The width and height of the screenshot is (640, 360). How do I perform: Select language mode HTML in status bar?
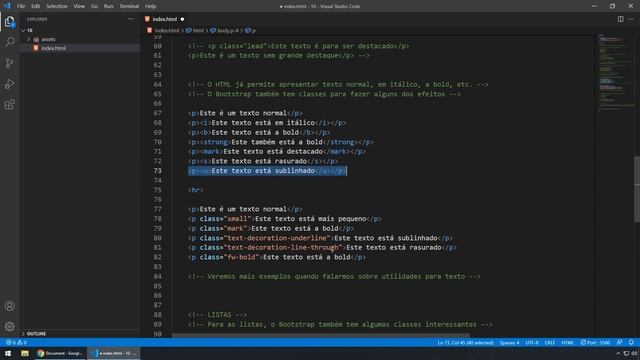pos(567,342)
